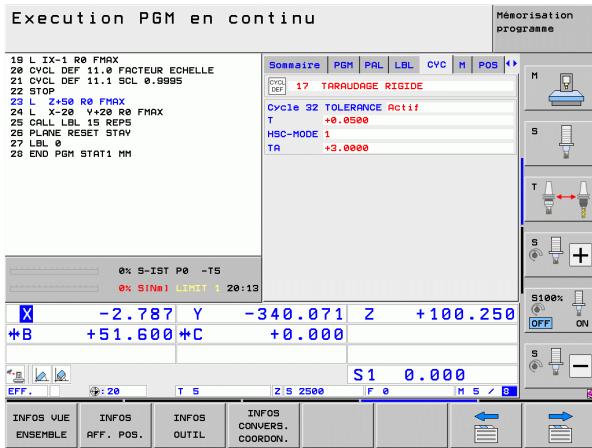Select the CYC tab
The image size is (592, 448).
pos(436,65)
